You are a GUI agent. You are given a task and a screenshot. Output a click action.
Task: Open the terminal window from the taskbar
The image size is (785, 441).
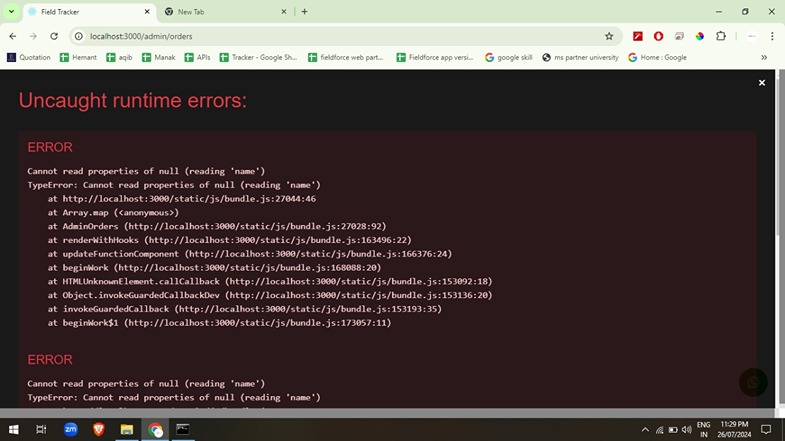coord(183,429)
